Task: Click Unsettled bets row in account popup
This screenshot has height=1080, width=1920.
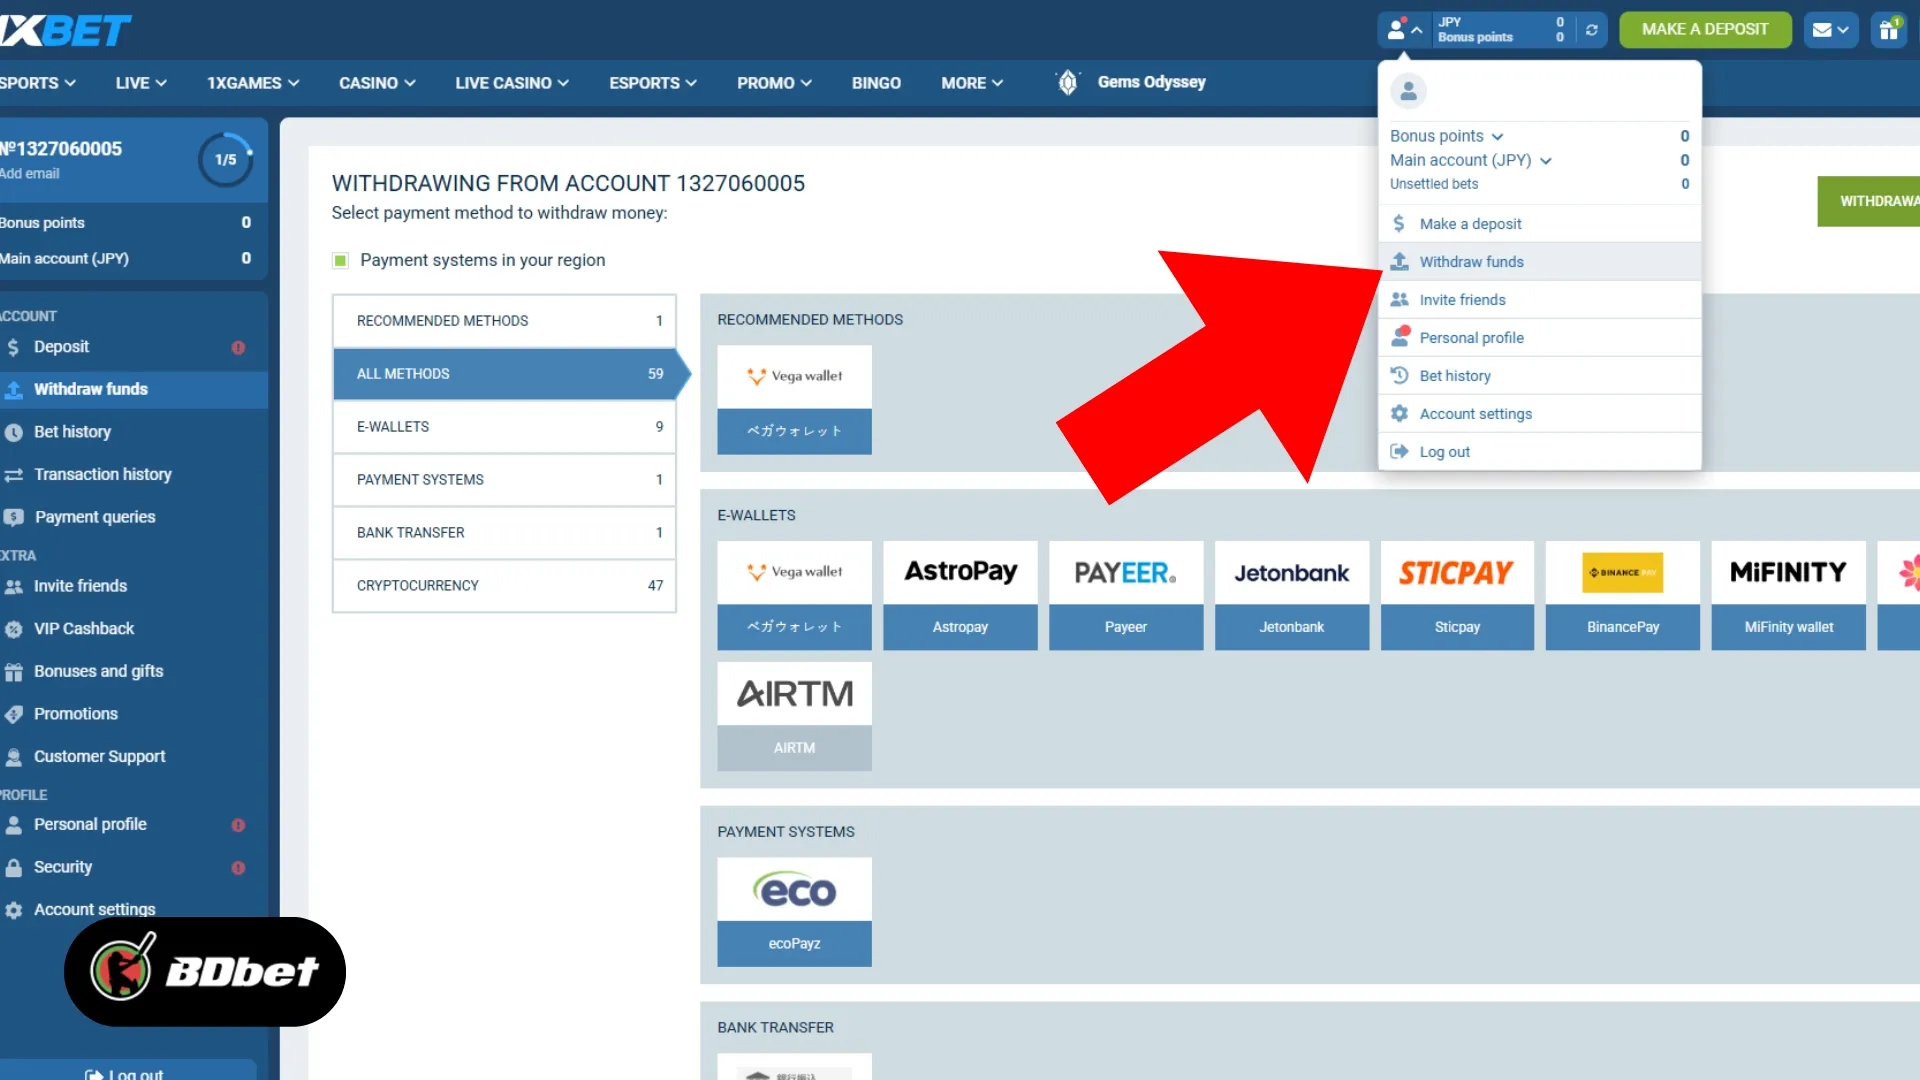Action: pyautogui.click(x=1539, y=184)
